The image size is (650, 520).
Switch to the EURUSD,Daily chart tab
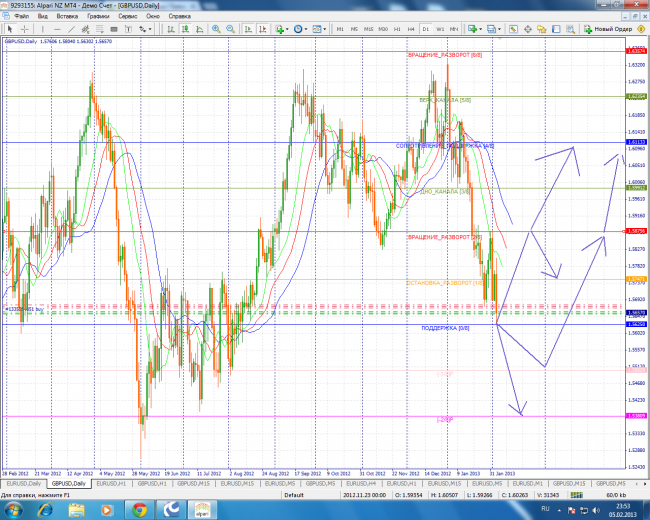tap(24, 482)
